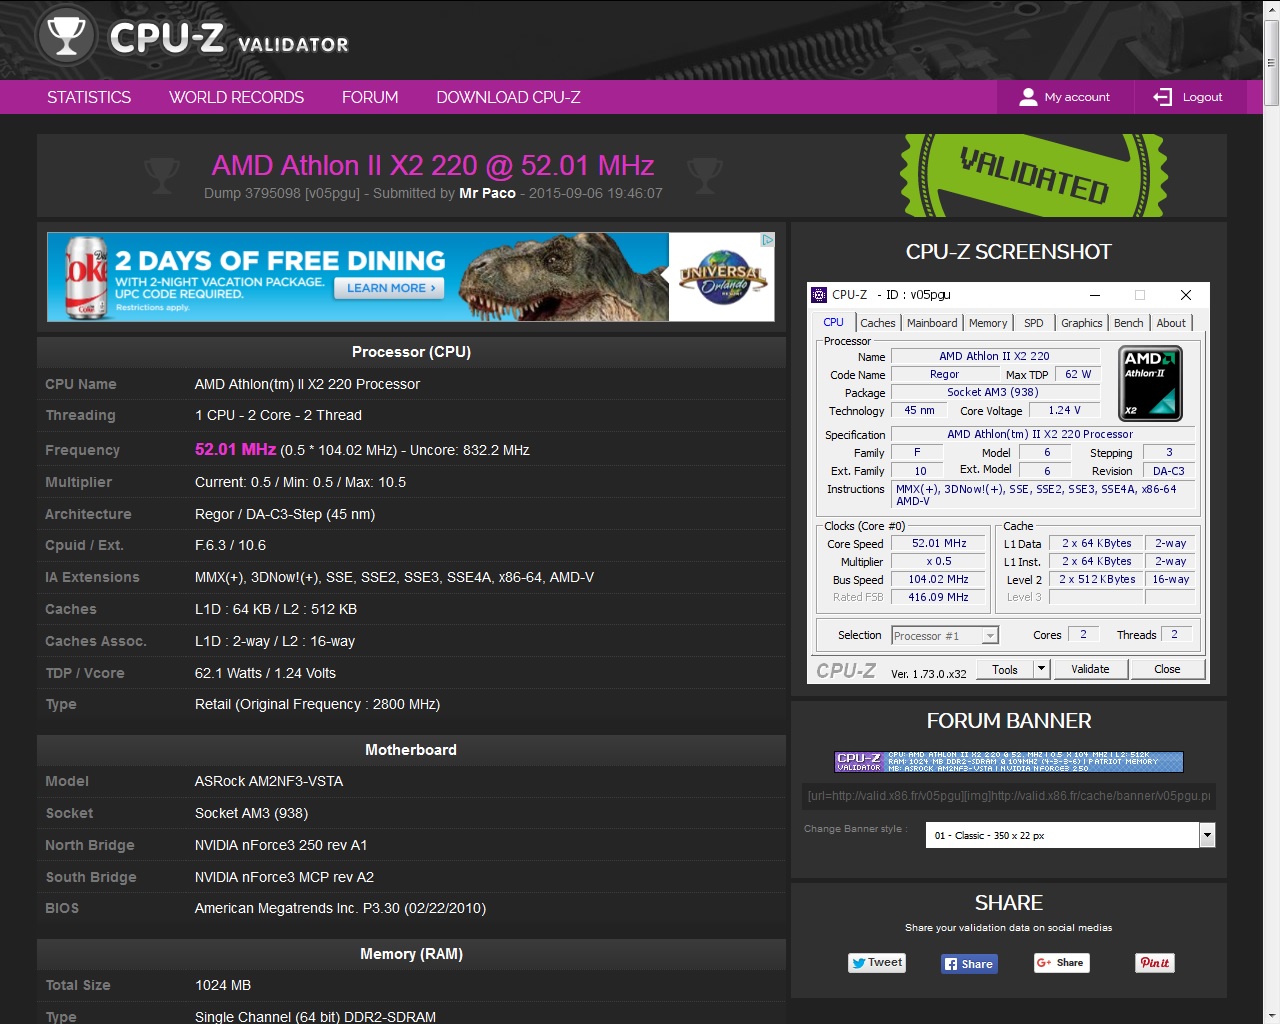Click the Google Plus Share button
The width and height of the screenshot is (1280, 1024).
(1061, 963)
